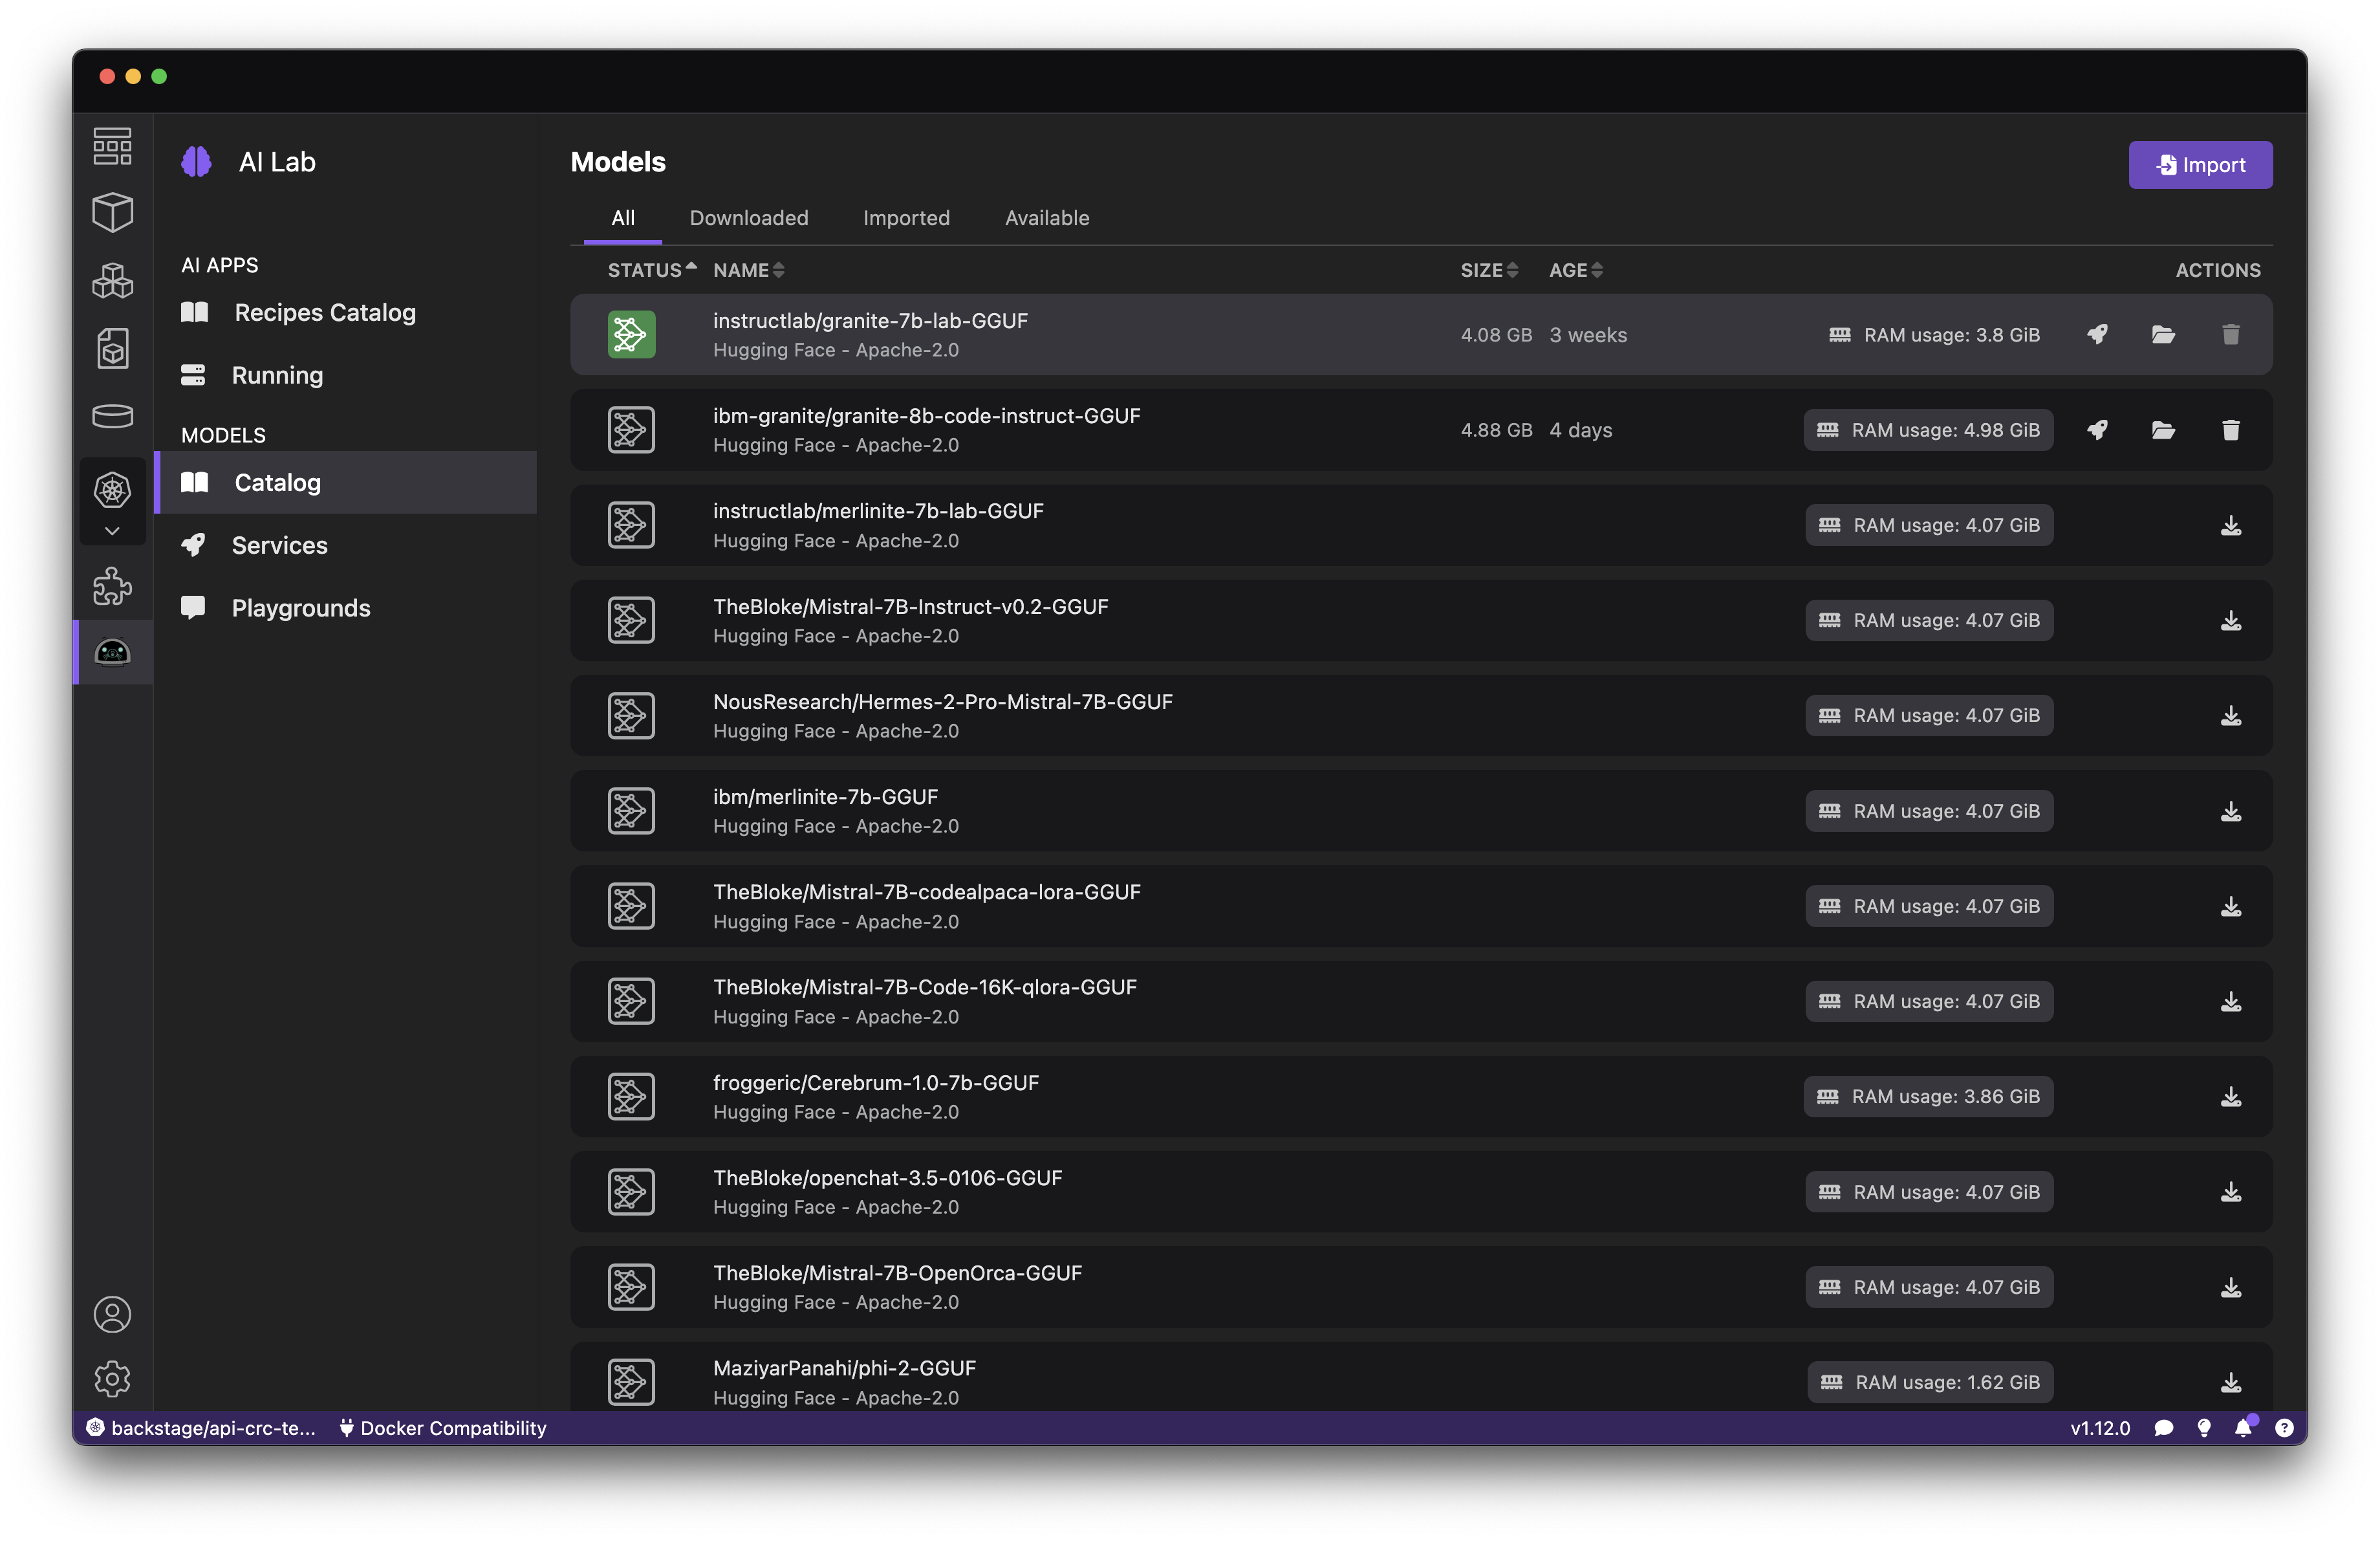Click status icon of granite-8b-code-instruct
Screen dimensions: 2380x1541
[631, 430]
